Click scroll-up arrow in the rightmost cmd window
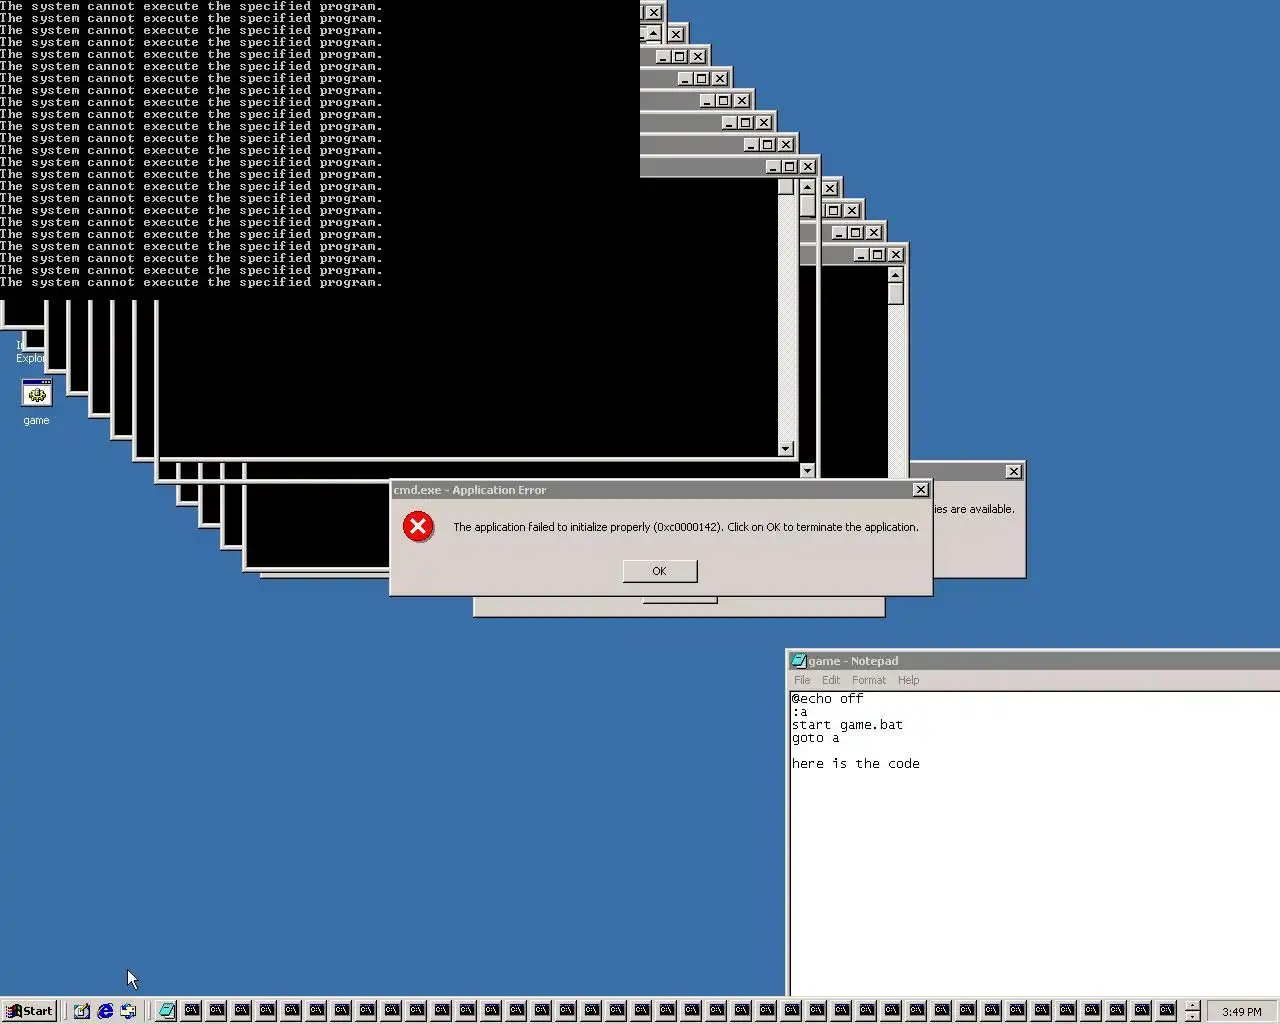This screenshot has width=1280, height=1024. 895,274
